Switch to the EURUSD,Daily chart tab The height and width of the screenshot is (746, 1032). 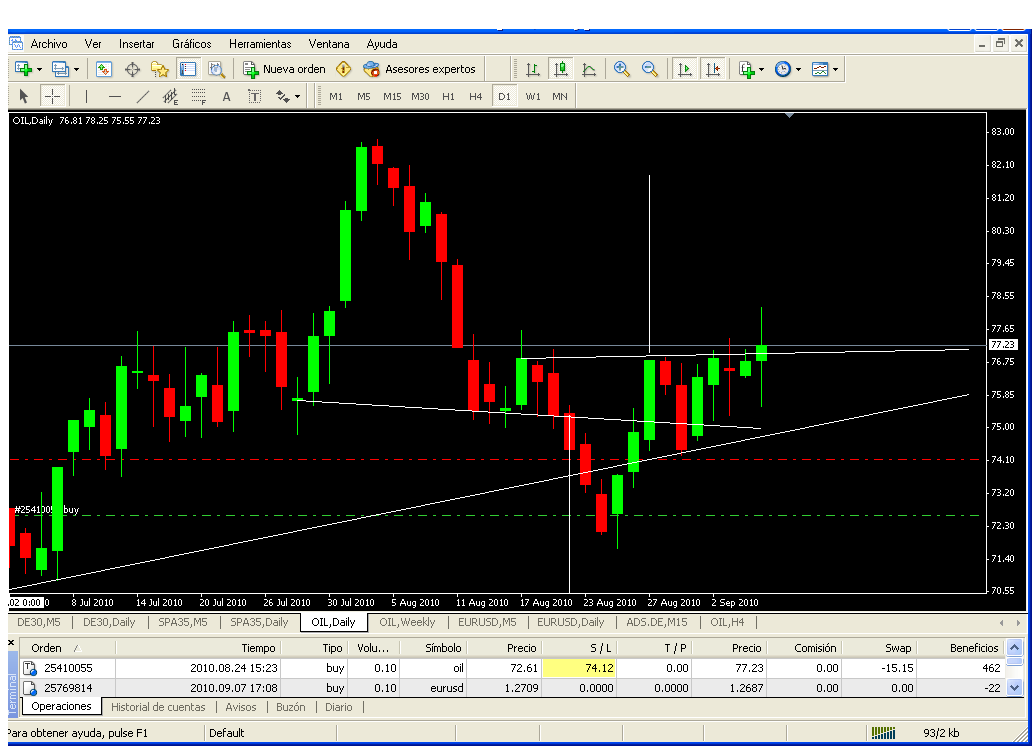click(x=570, y=622)
